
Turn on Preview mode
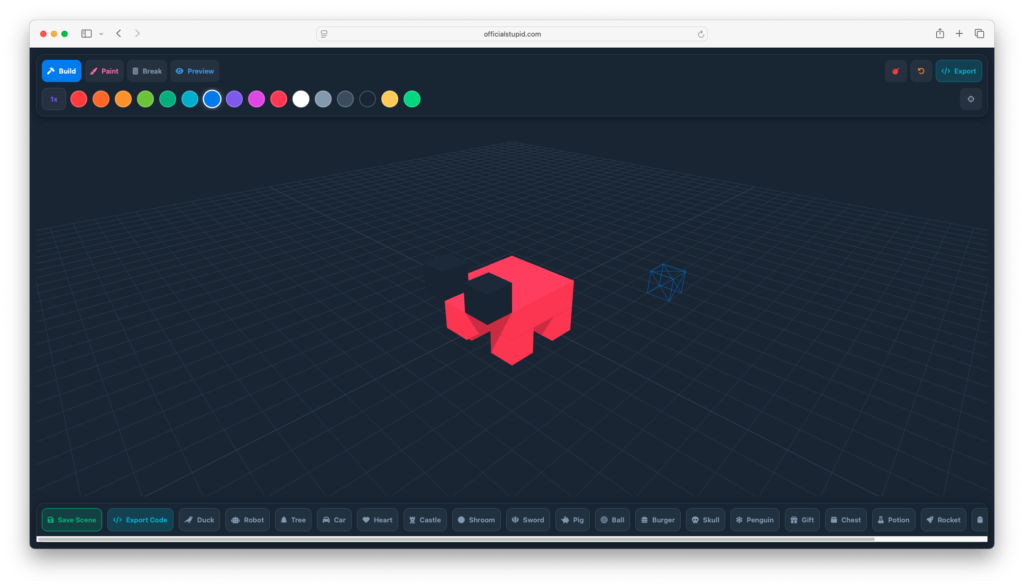tap(194, 71)
